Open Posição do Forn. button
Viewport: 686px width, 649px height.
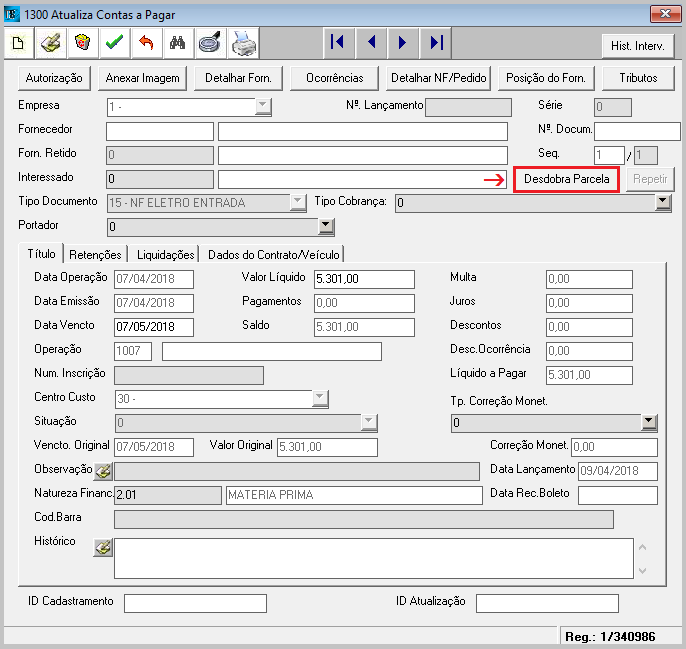click(546, 78)
